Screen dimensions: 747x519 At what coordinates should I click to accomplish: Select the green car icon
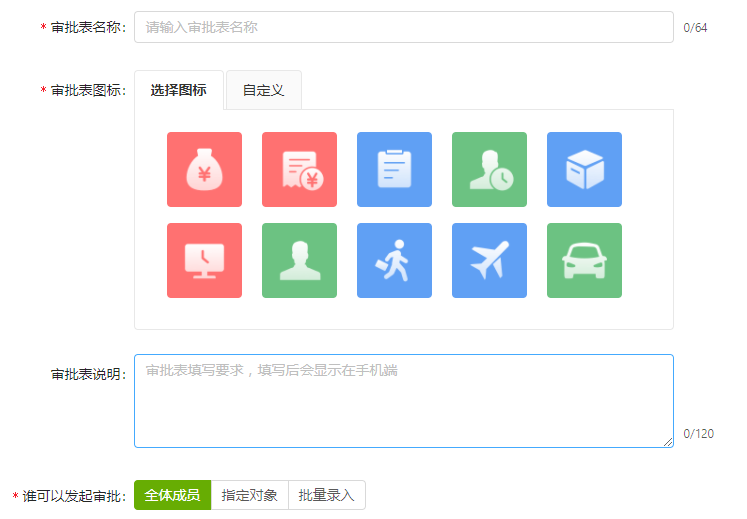coord(584,261)
